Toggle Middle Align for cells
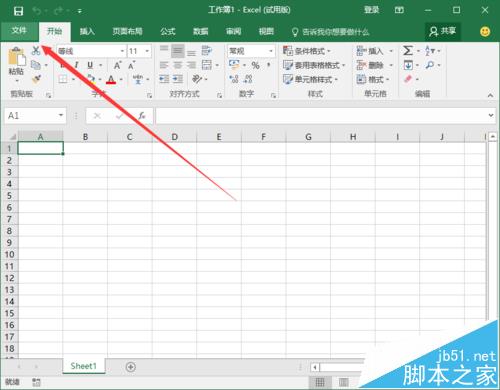The height and width of the screenshot is (390, 500). pos(178,51)
